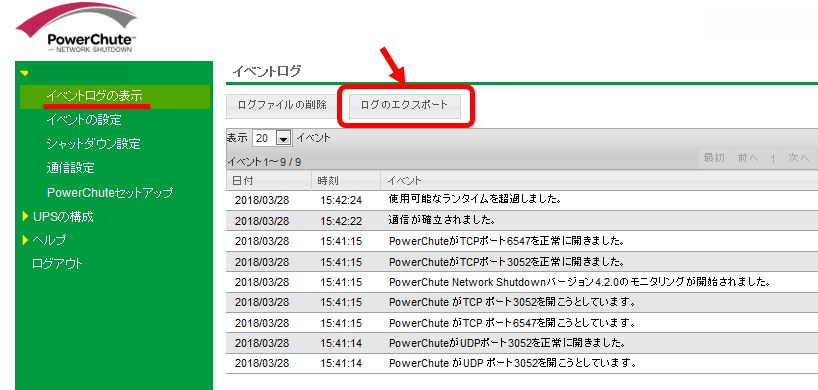Click page number 1 in pagination
The image size is (818, 390).
point(773,159)
